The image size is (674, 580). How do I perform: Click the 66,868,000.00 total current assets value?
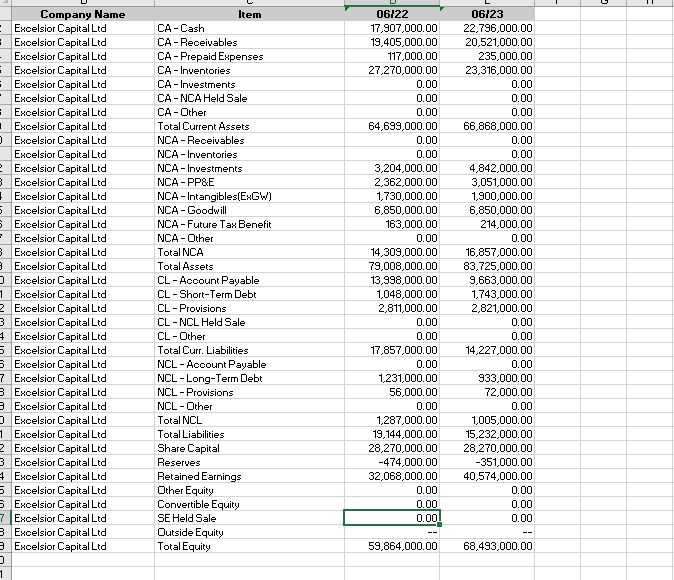point(487,126)
